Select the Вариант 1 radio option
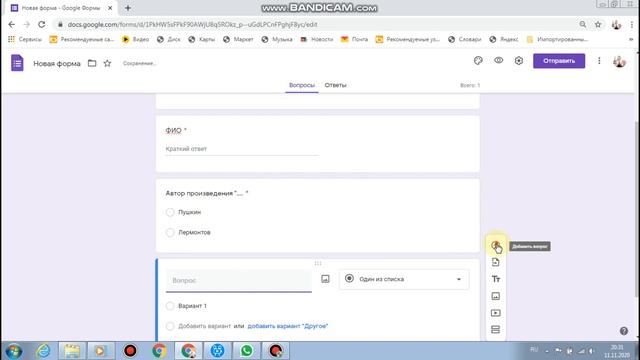 170,306
